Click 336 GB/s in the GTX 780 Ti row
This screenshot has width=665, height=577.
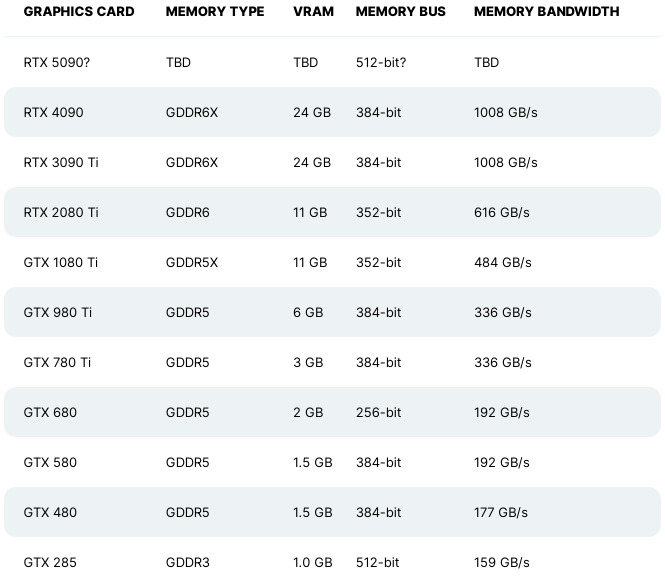coord(503,362)
